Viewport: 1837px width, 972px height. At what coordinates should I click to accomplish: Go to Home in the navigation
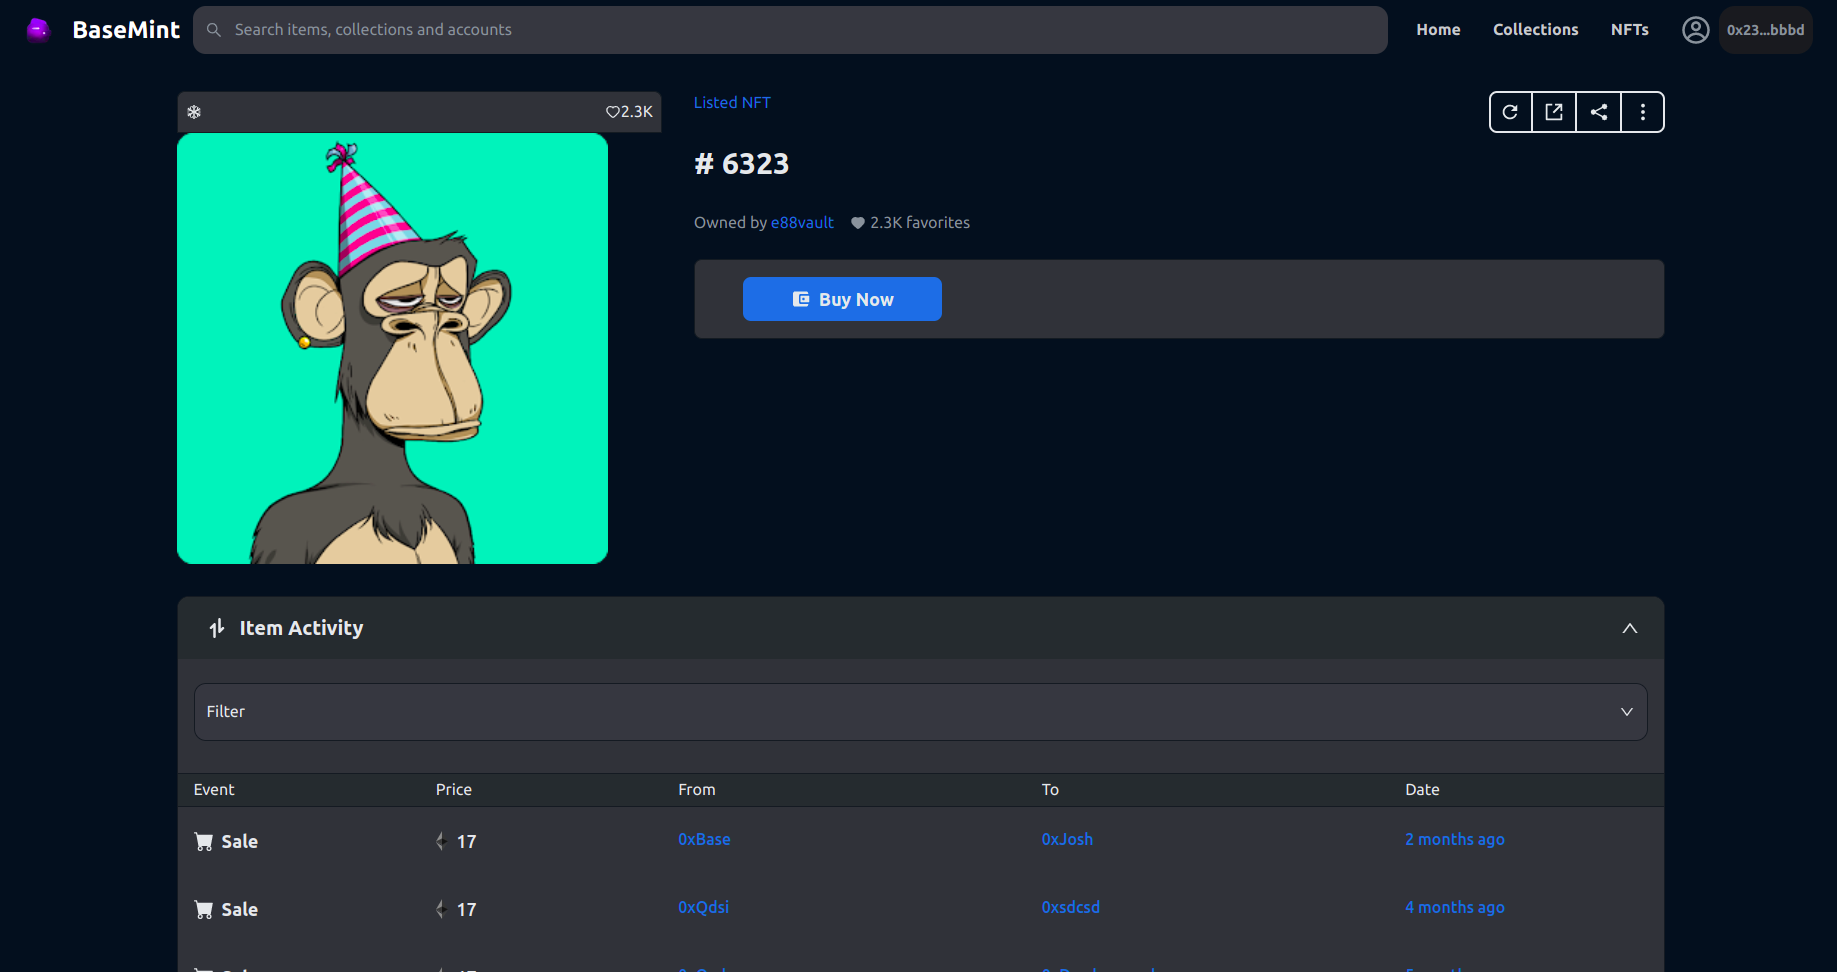(x=1438, y=30)
